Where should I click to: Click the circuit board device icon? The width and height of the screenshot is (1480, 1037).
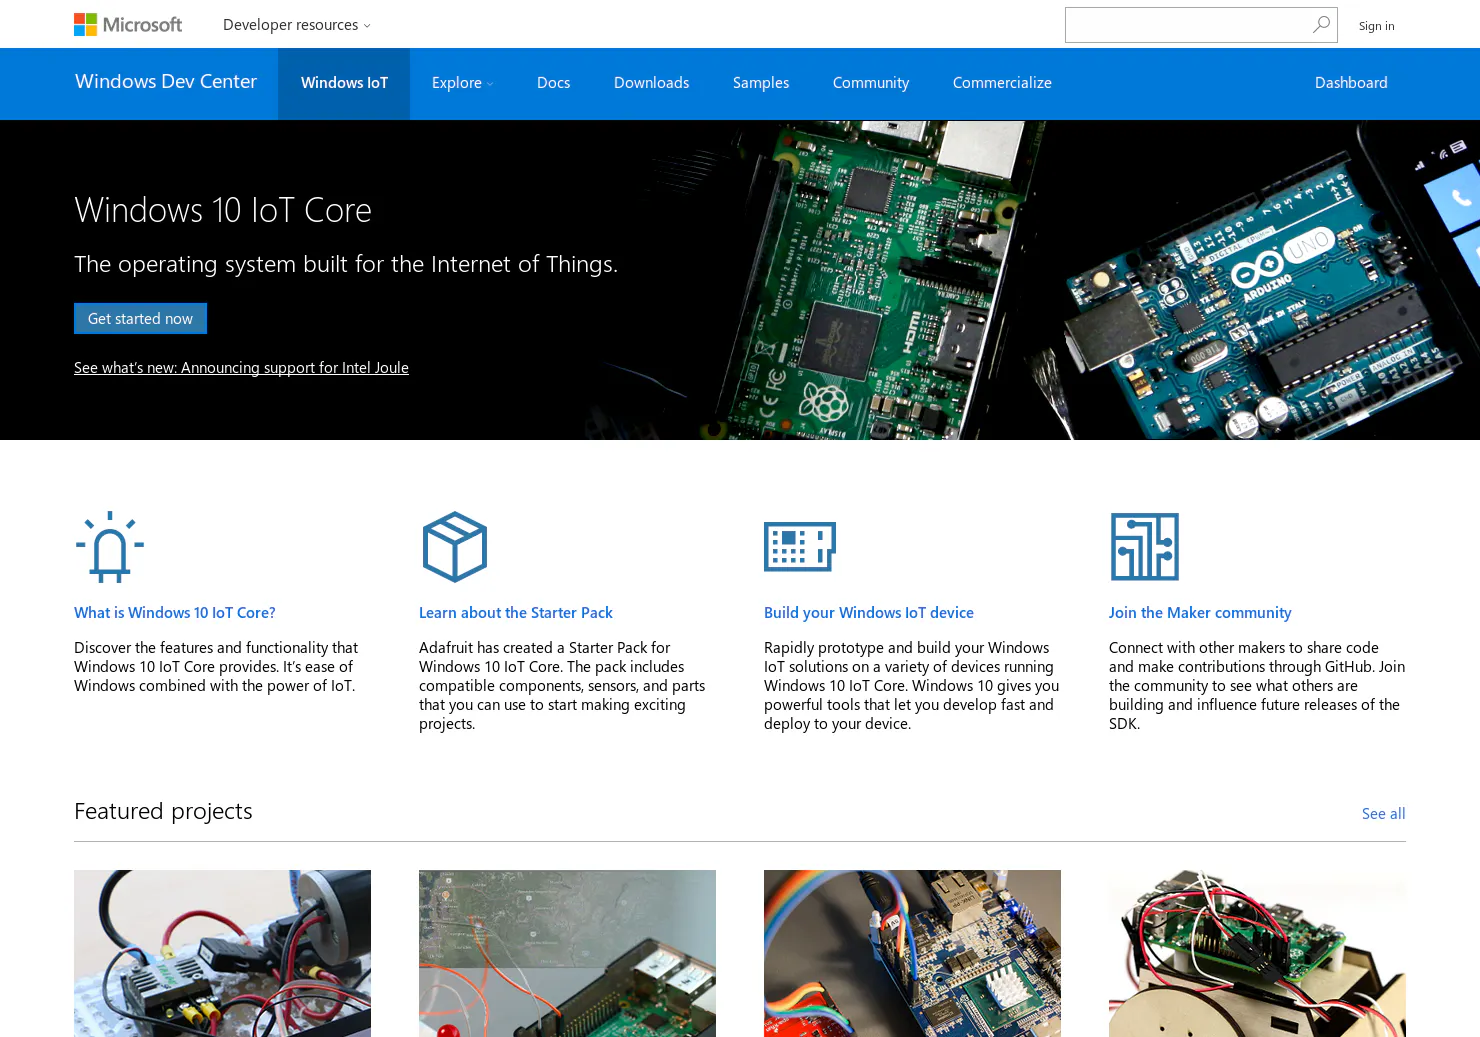pos(800,547)
